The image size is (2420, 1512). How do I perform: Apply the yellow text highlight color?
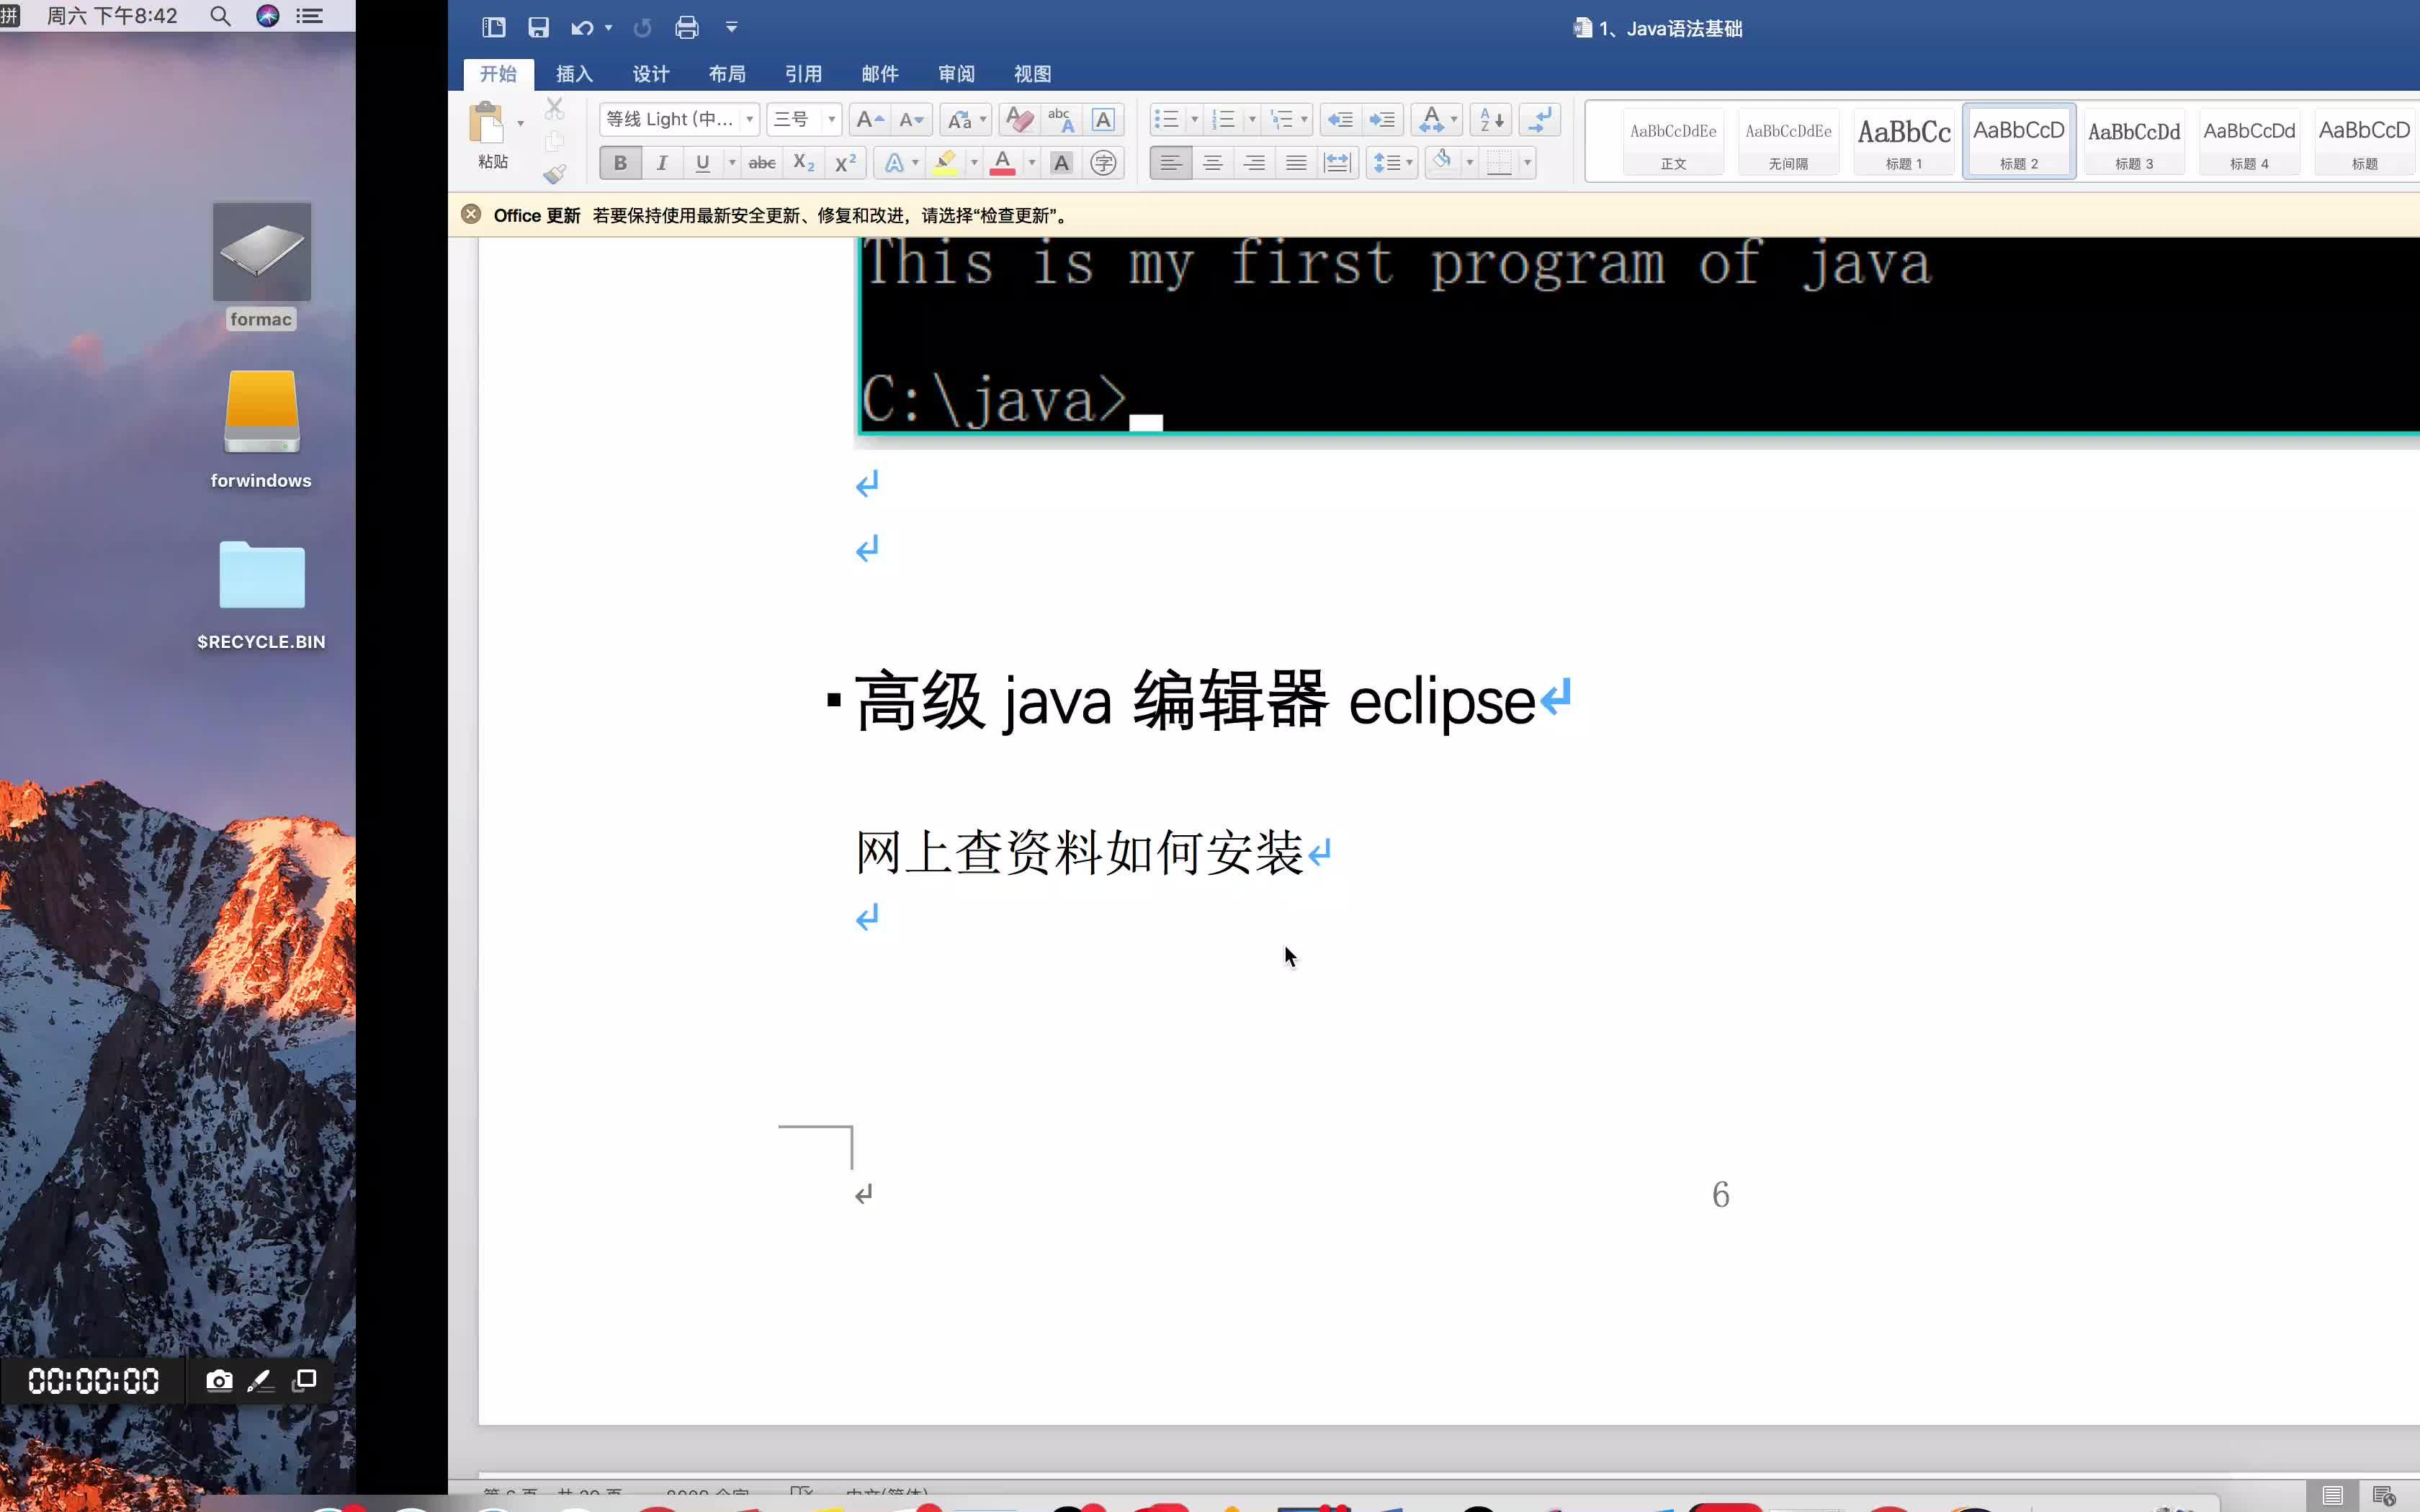(x=944, y=163)
